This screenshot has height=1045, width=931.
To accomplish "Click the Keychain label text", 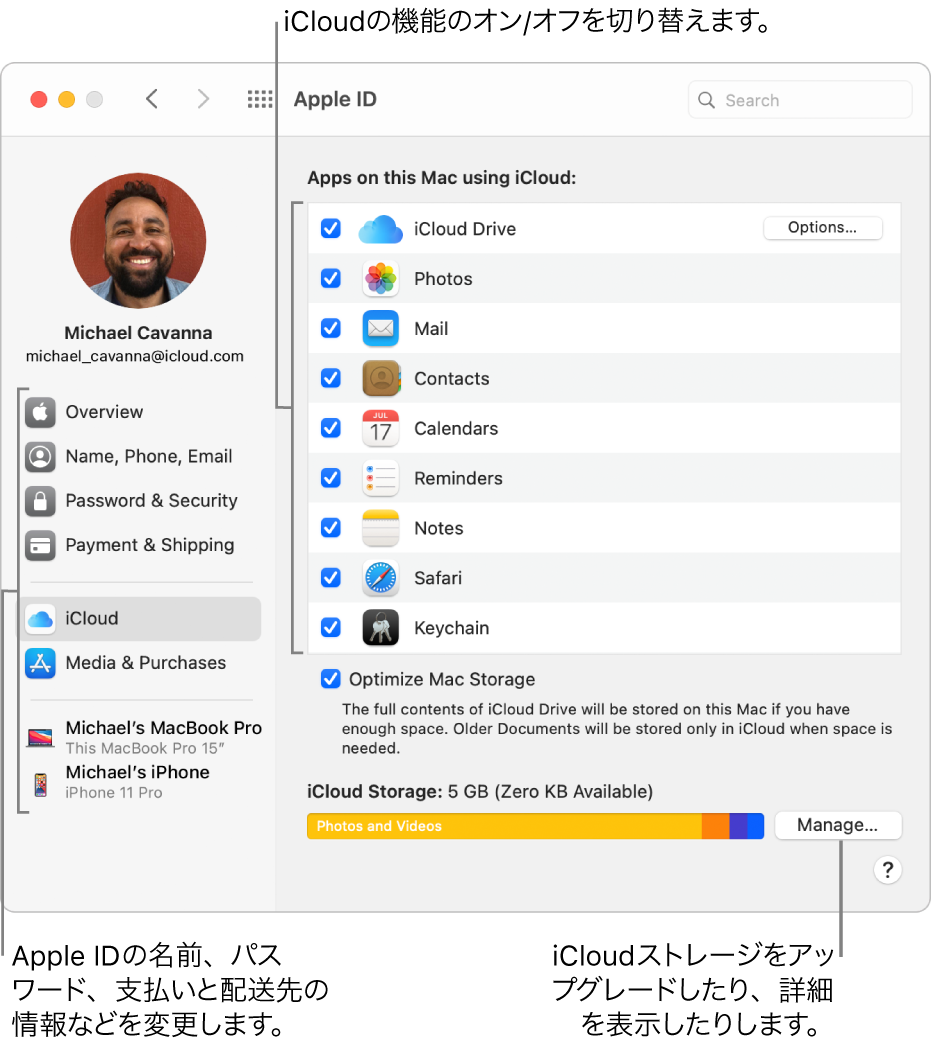I will point(452,628).
